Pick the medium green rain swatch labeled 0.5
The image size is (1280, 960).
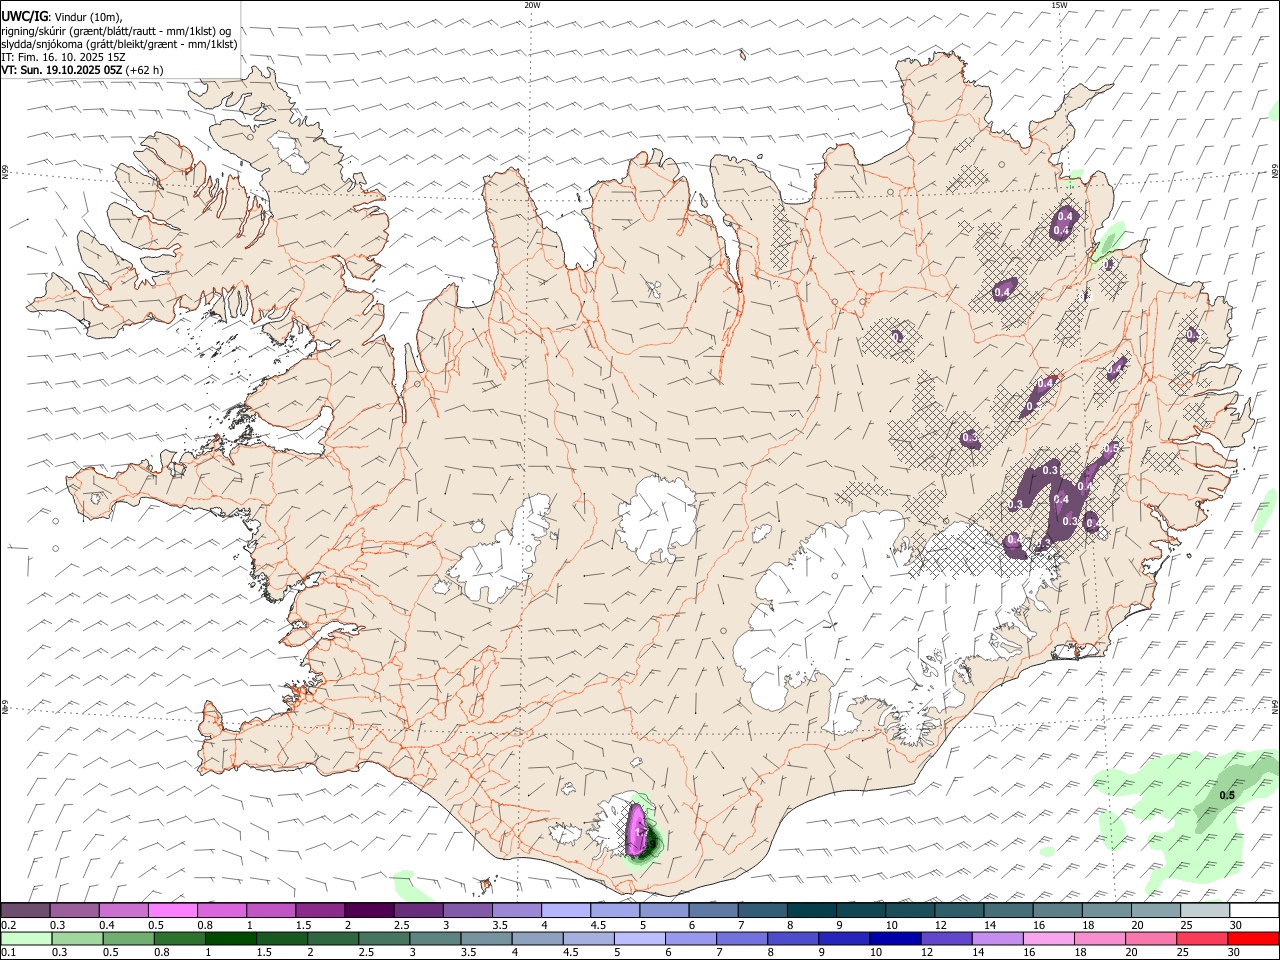128,938
